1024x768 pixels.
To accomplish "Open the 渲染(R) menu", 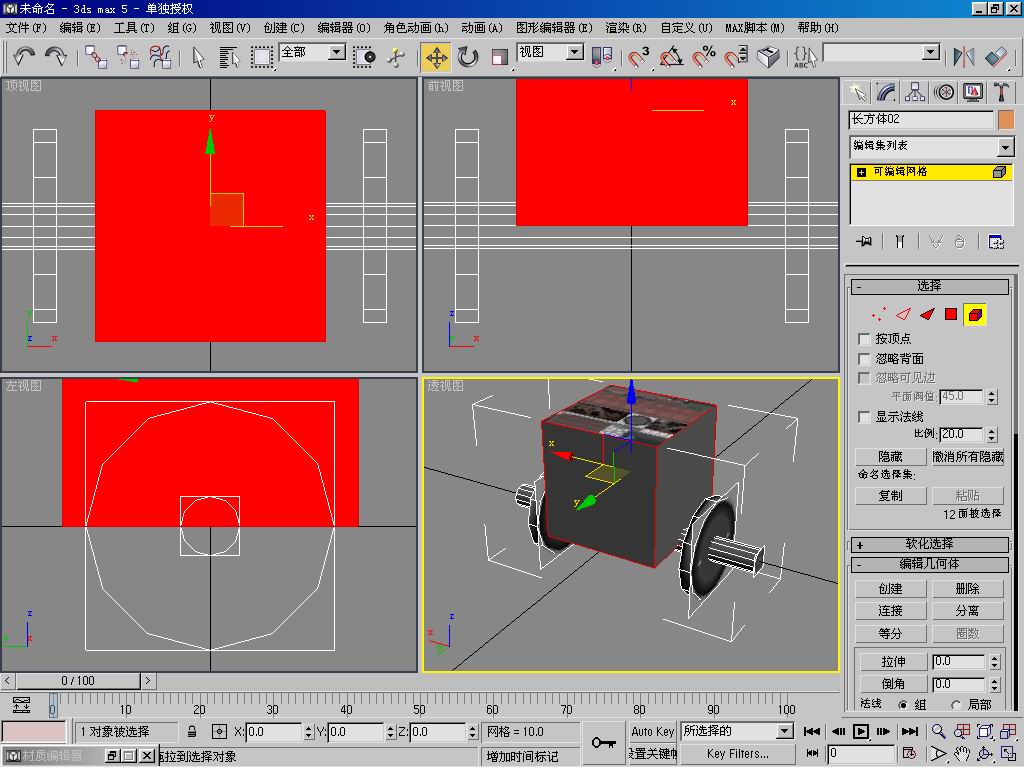I will click(626, 28).
